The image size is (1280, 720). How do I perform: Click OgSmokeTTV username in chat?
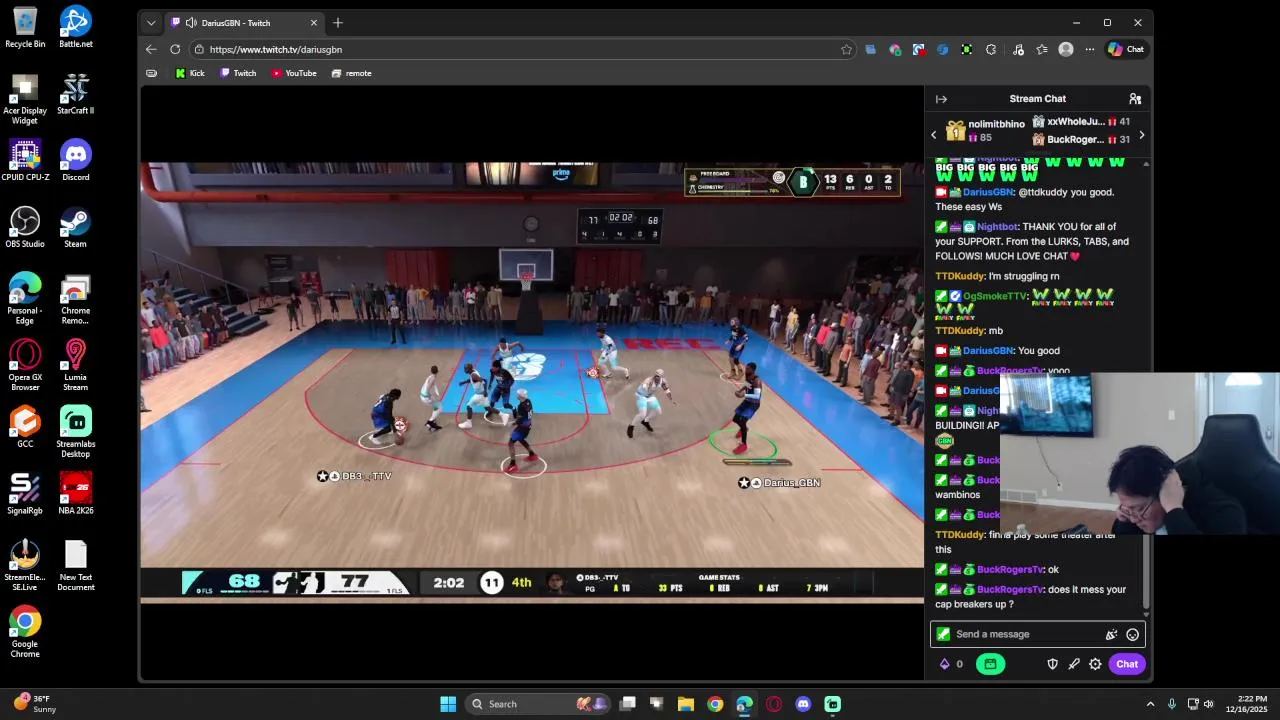click(995, 296)
